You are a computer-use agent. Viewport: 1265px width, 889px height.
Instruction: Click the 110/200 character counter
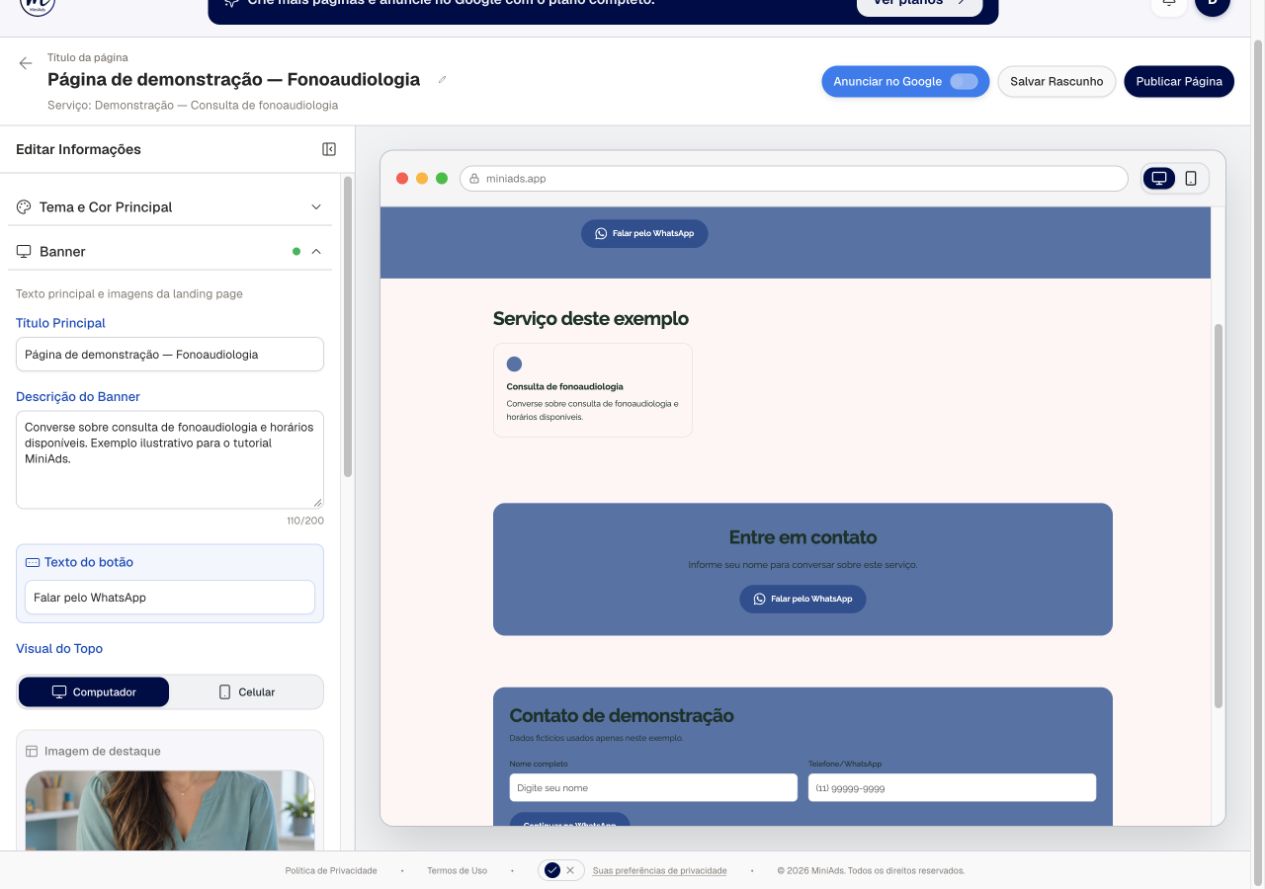pos(305,521)
